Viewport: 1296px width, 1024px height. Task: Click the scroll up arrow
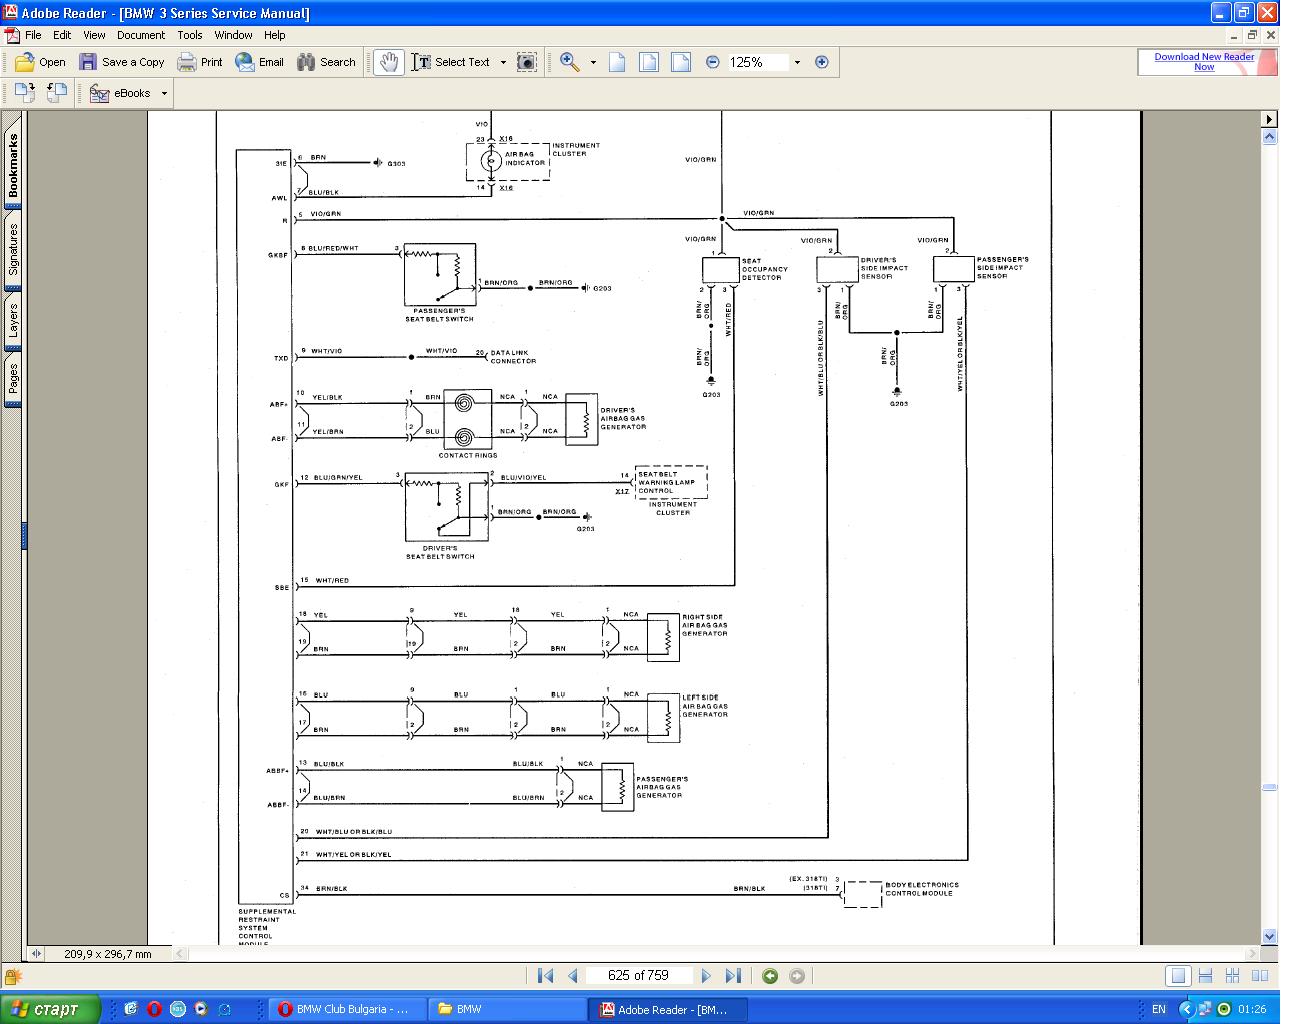click(x=1269, y=135)
